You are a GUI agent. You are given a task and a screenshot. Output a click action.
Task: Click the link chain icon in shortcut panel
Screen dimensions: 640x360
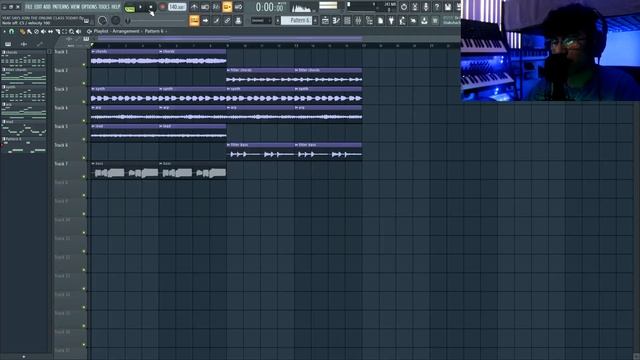click(x=227, y=20)
